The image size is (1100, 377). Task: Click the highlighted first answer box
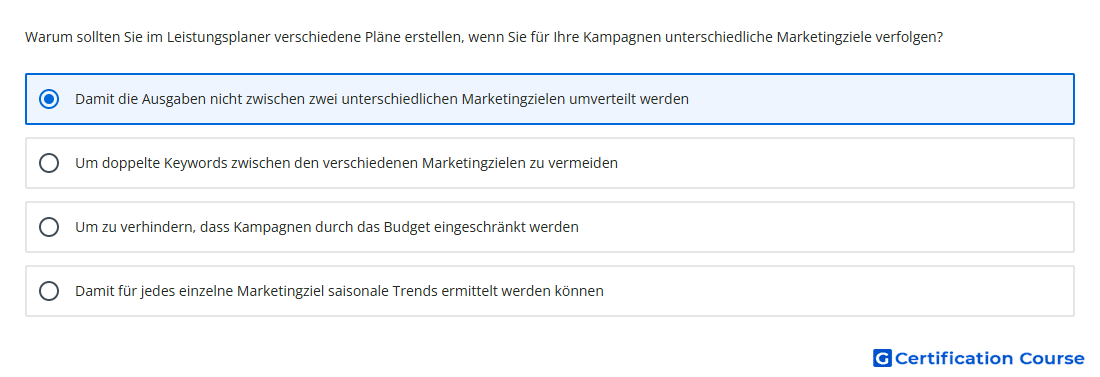[x=550, y=99]
